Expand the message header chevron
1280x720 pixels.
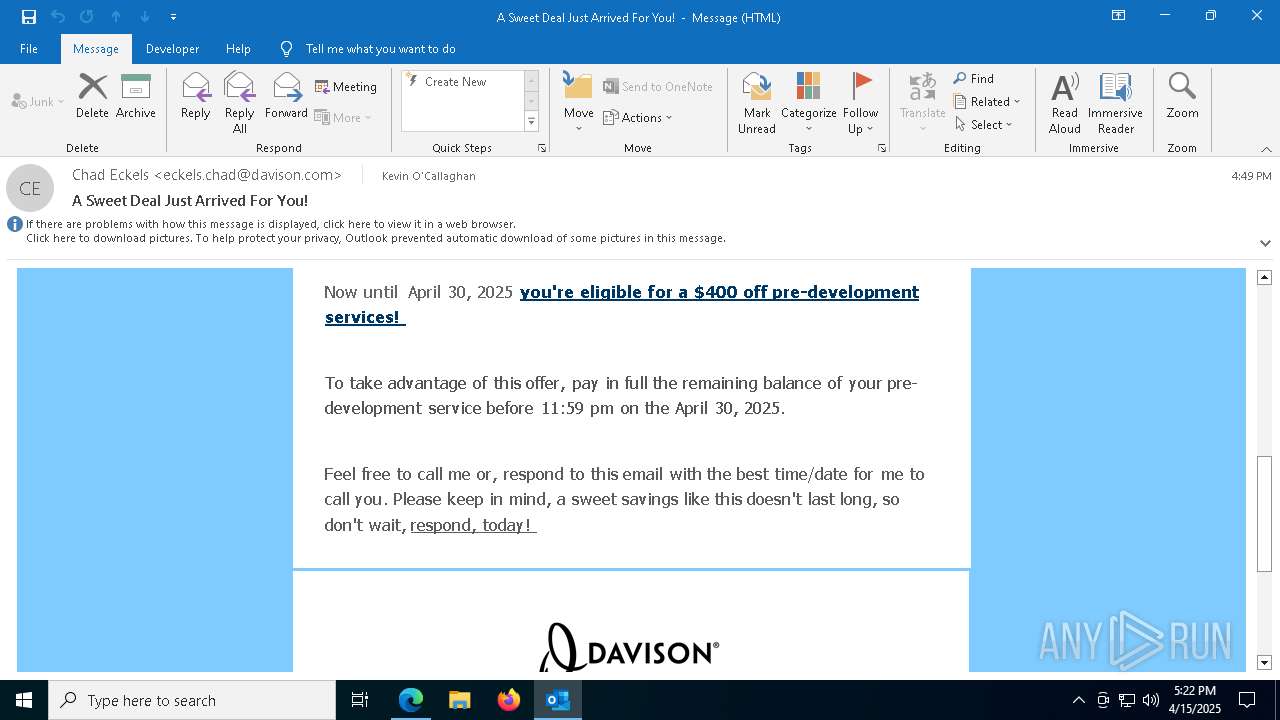[1265, 243]
